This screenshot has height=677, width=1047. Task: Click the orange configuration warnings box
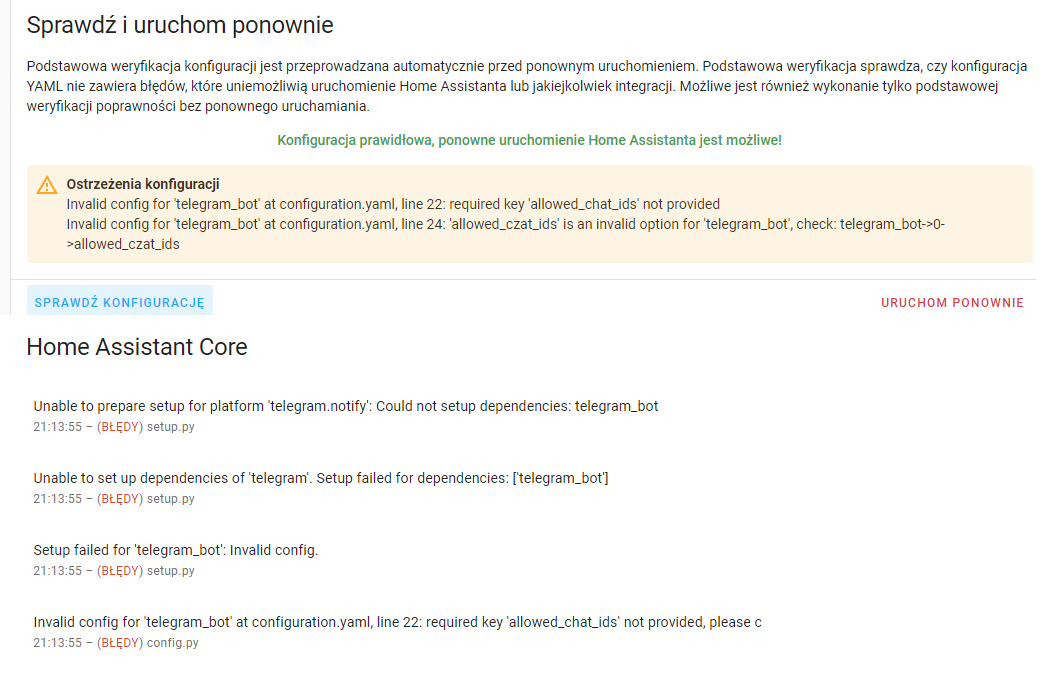(x=530, y=214)
